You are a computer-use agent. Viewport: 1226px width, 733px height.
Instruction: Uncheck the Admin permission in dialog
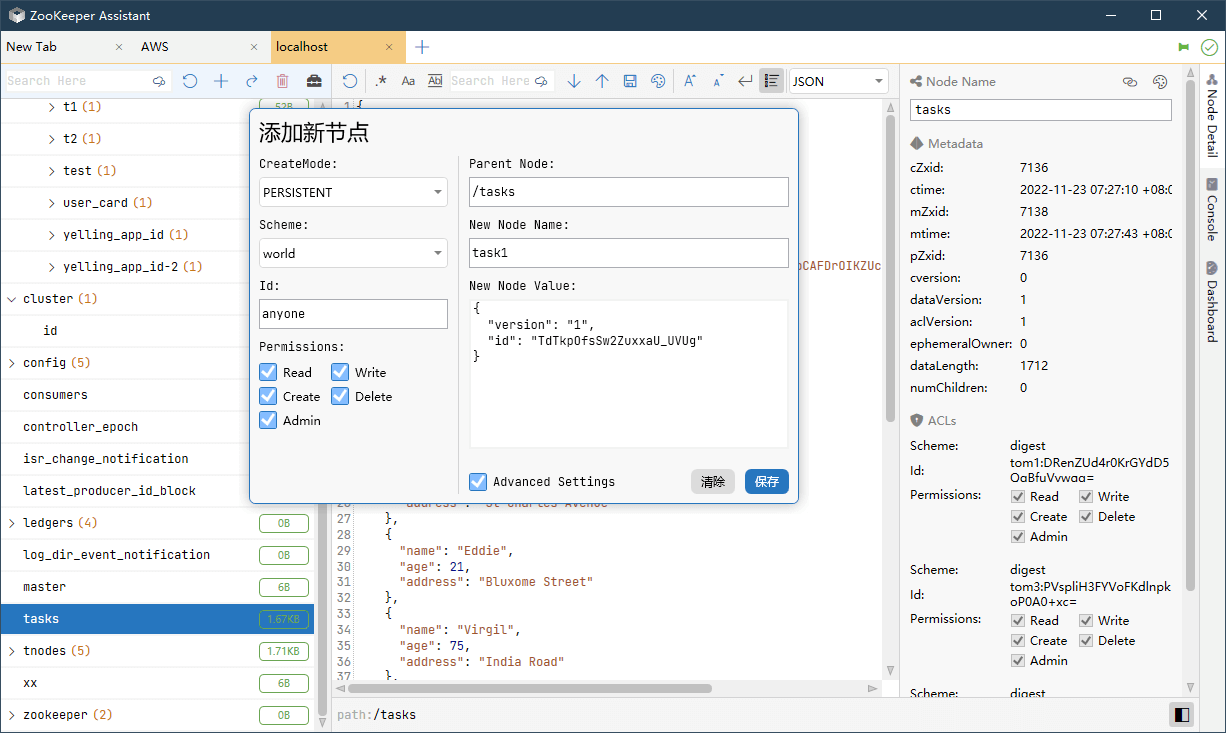click(x=268, y=420)
